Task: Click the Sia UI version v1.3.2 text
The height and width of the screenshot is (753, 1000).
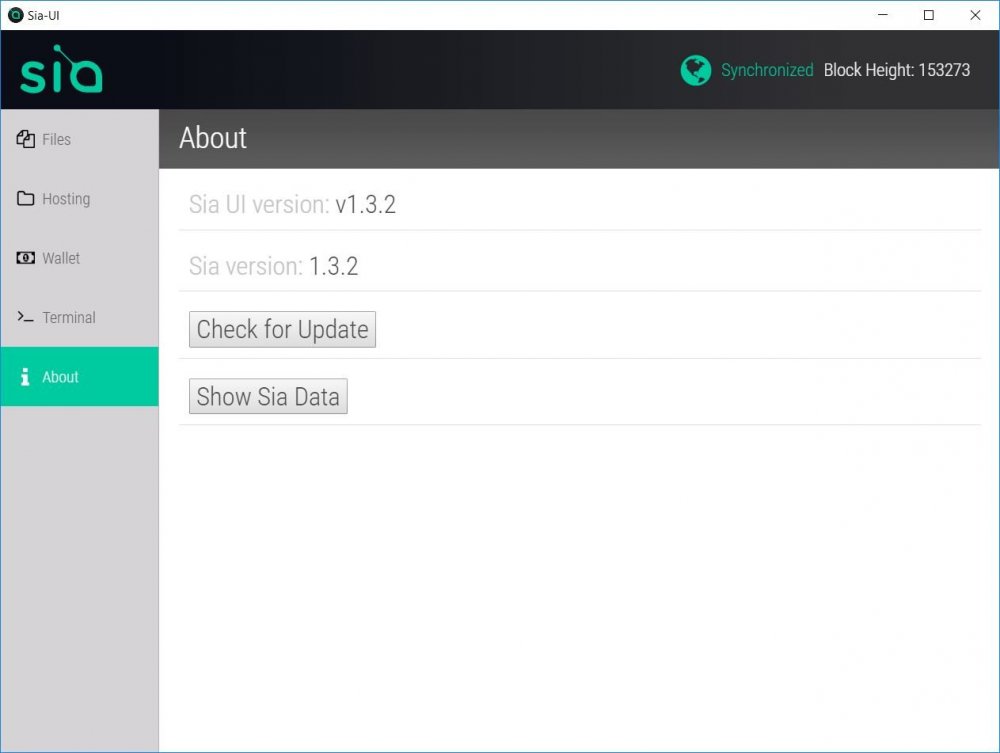Action: (292, 205)
